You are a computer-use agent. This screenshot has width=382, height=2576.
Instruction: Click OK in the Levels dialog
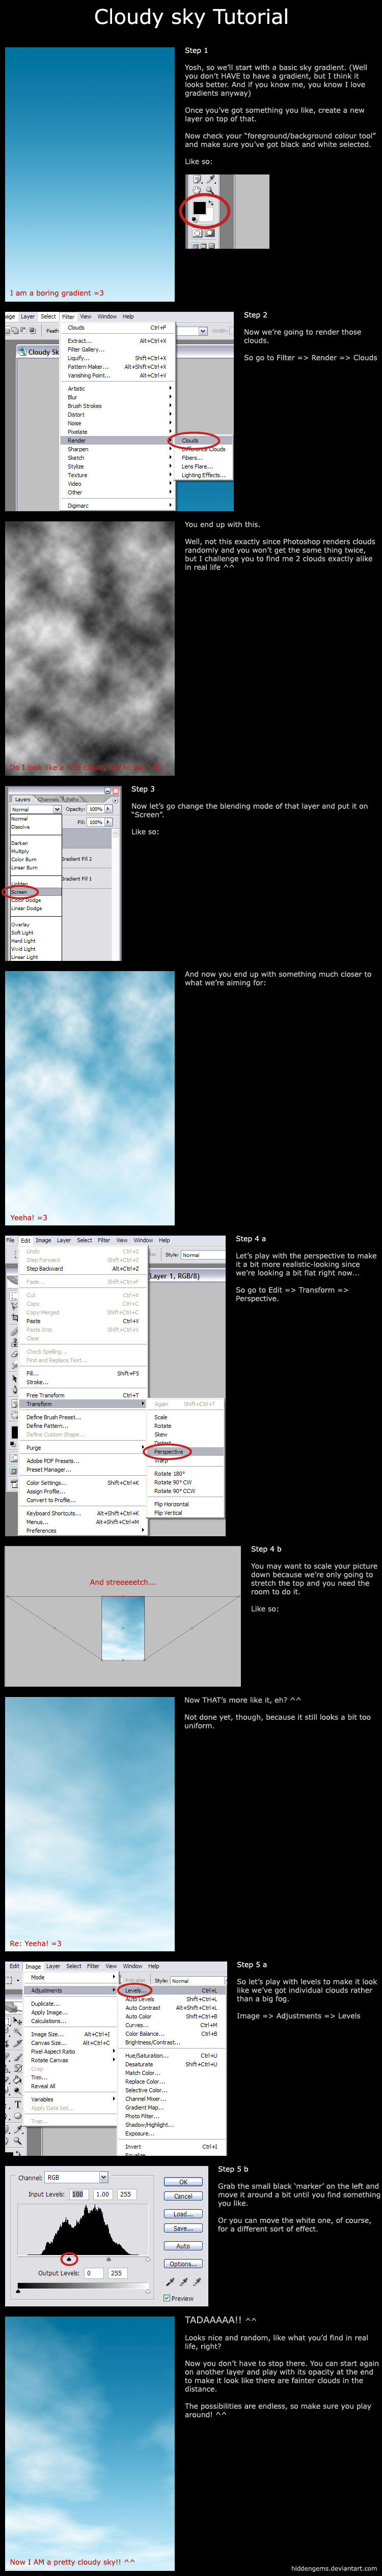(x=183, y=2182)
